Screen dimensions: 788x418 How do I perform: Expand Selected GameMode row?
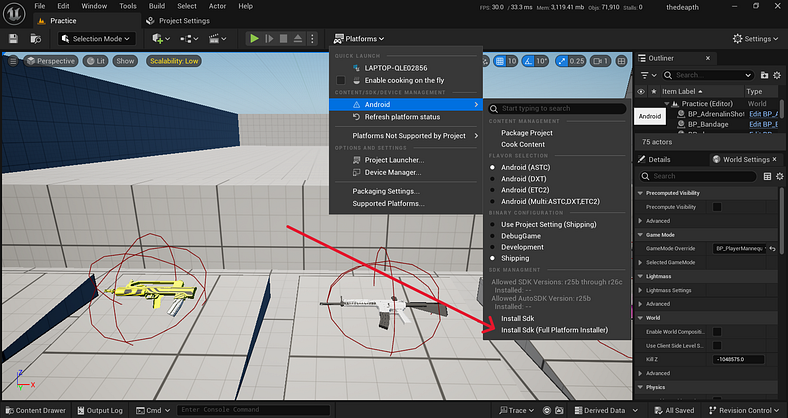point(640,262)
